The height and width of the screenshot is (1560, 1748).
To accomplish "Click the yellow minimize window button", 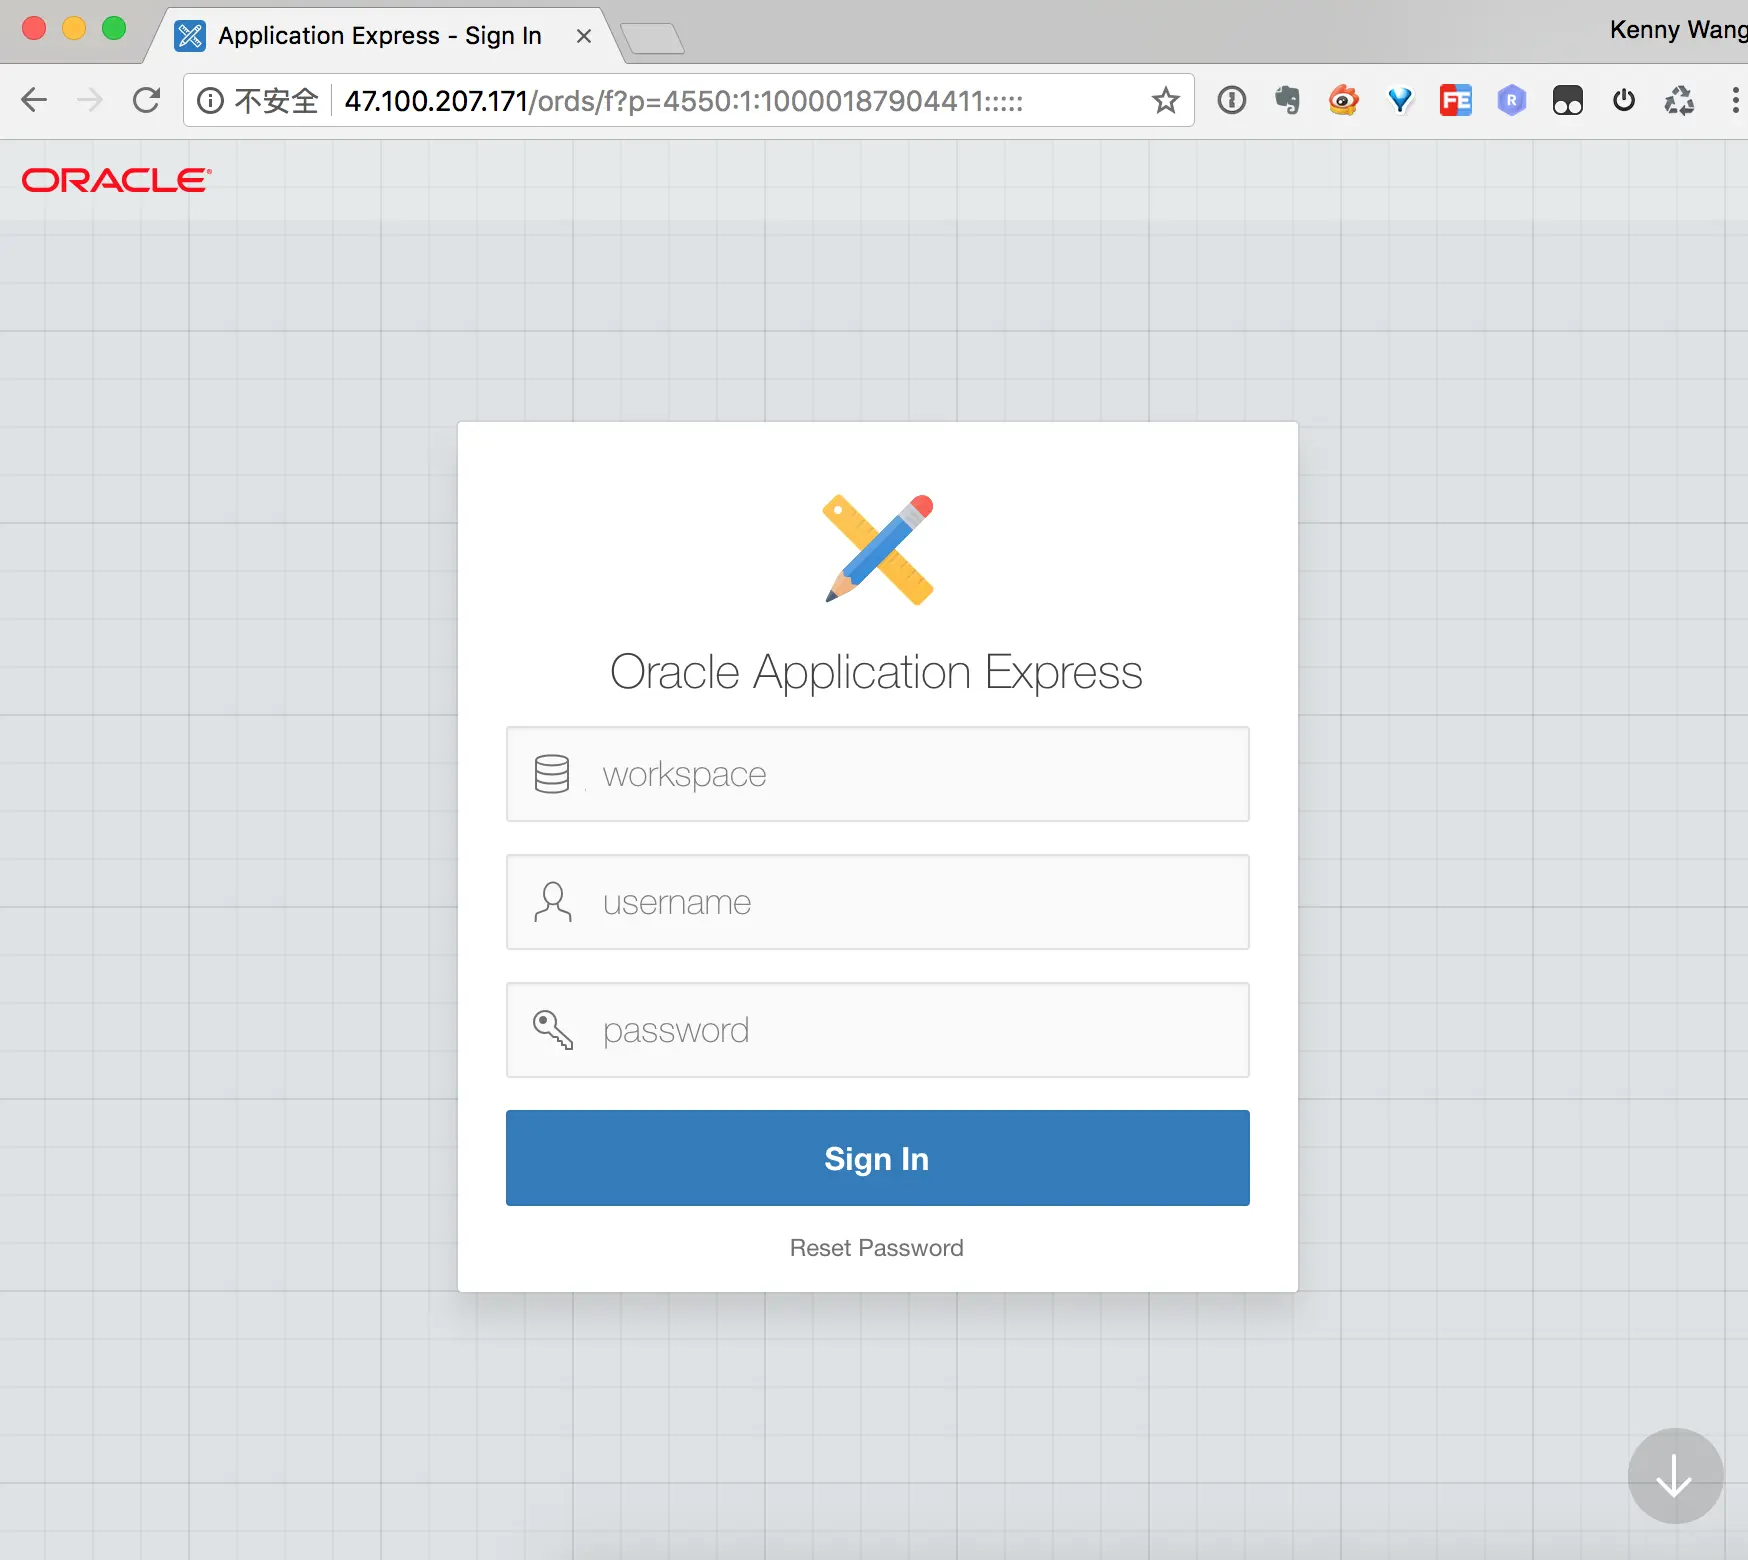I will click(x=74, y=28).
